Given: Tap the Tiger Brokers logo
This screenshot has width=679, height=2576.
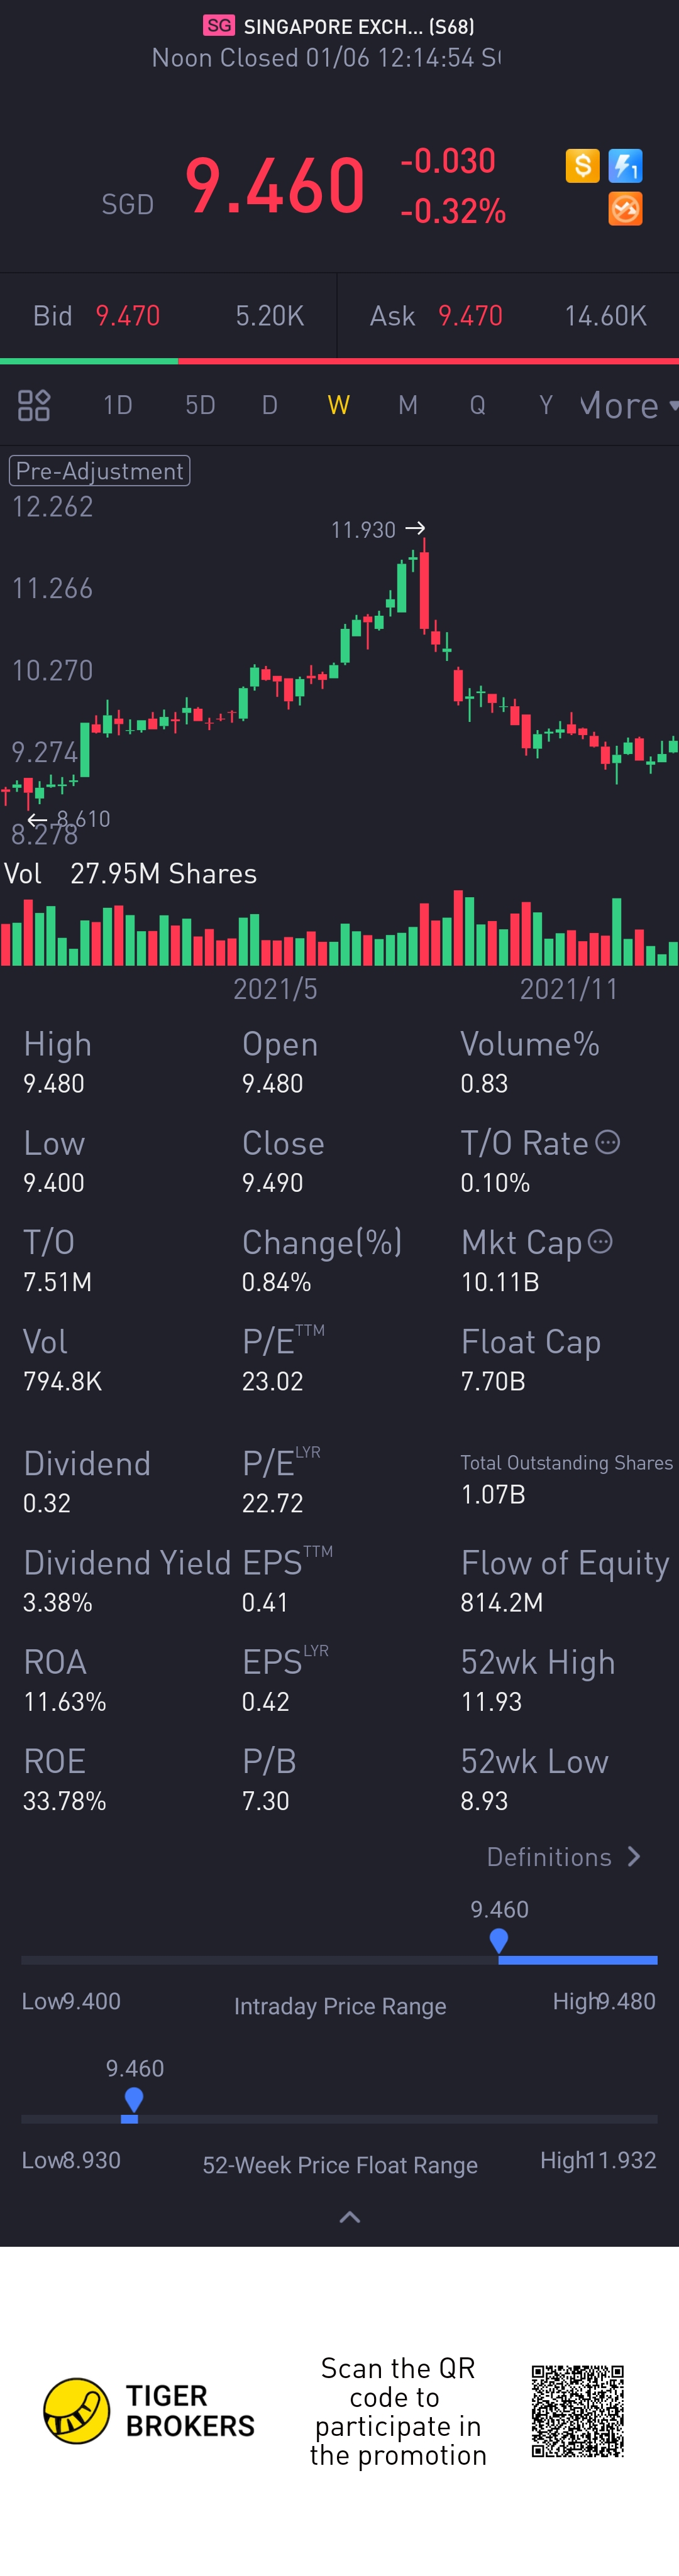Looking at the screenshot, I should point(77,2410).
